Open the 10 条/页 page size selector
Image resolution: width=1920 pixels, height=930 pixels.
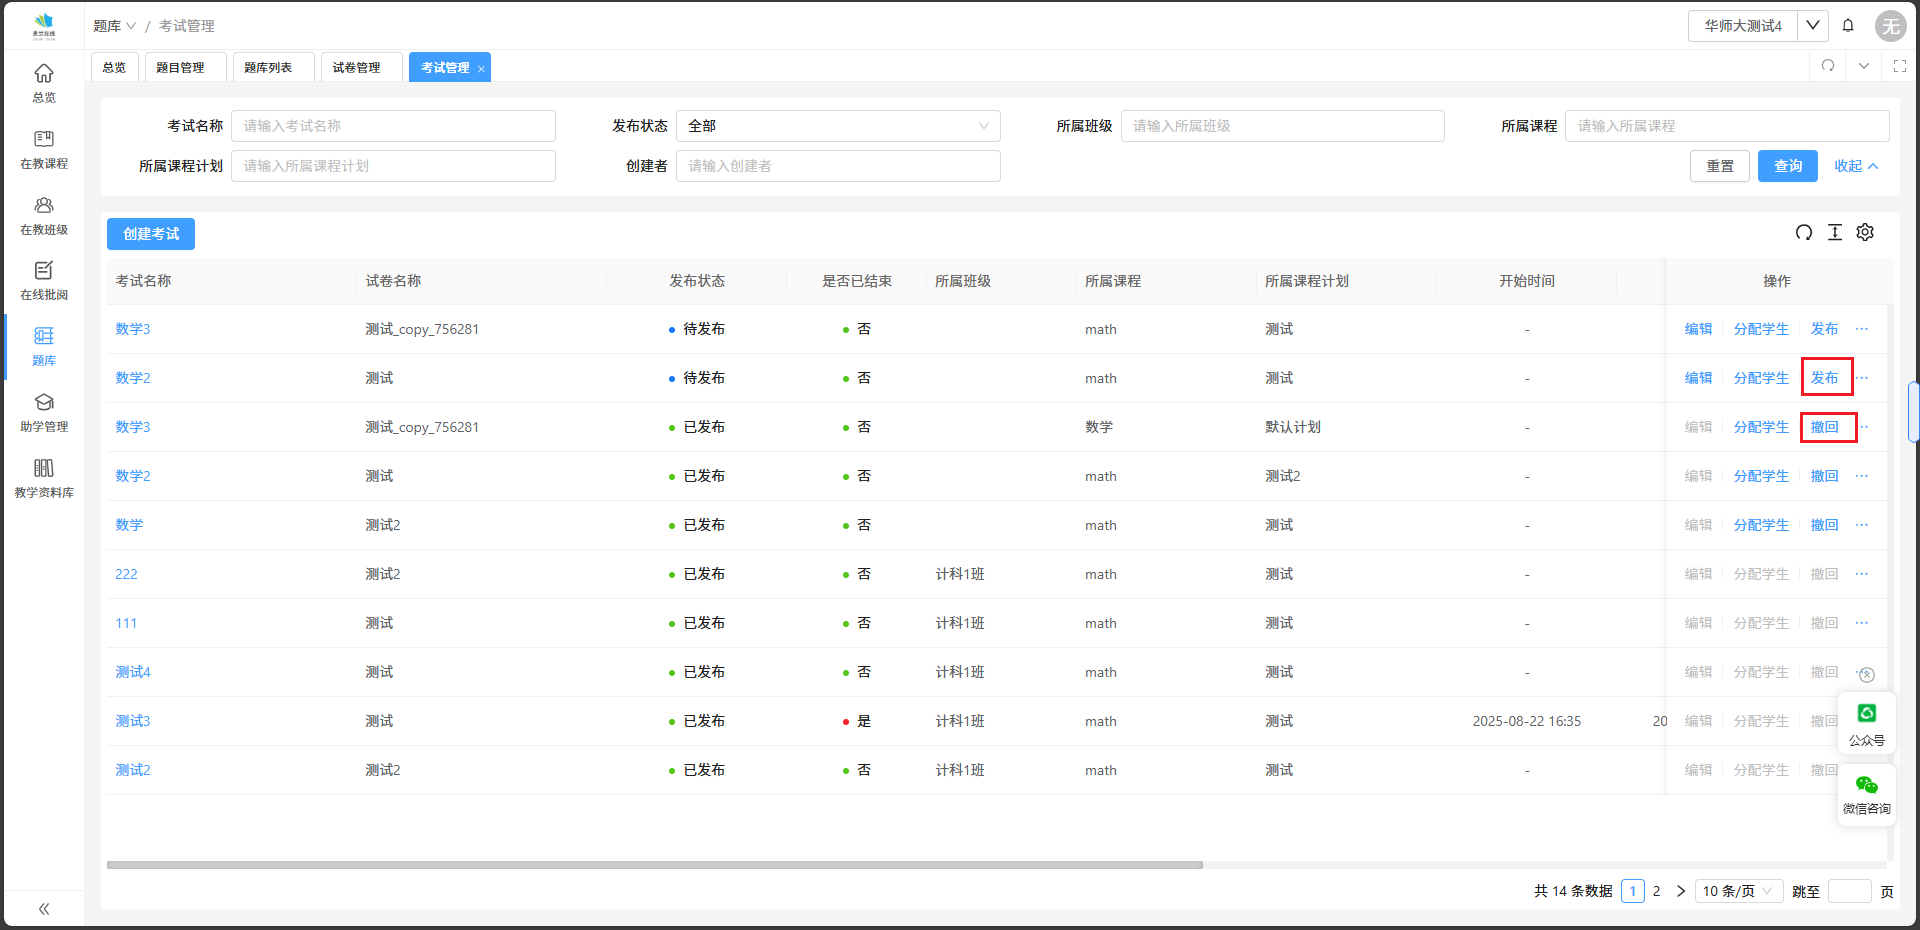point(1738,891)
